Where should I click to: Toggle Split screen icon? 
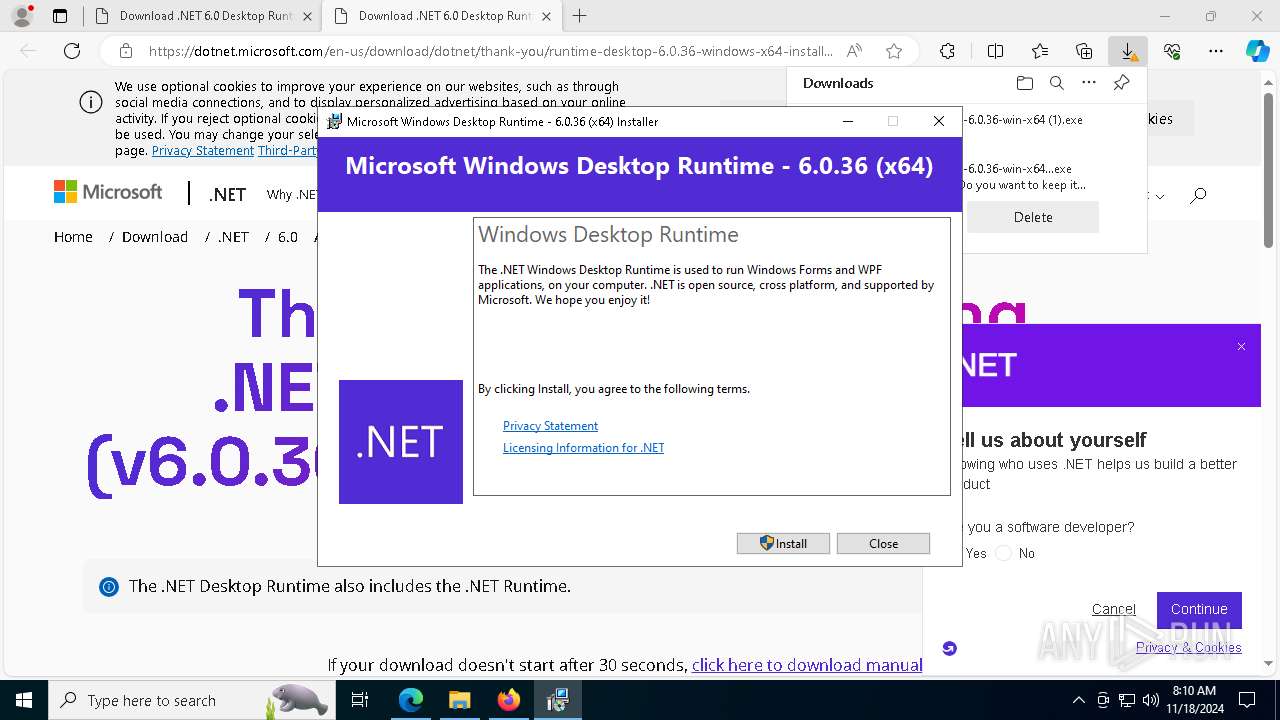click(995, 51)
